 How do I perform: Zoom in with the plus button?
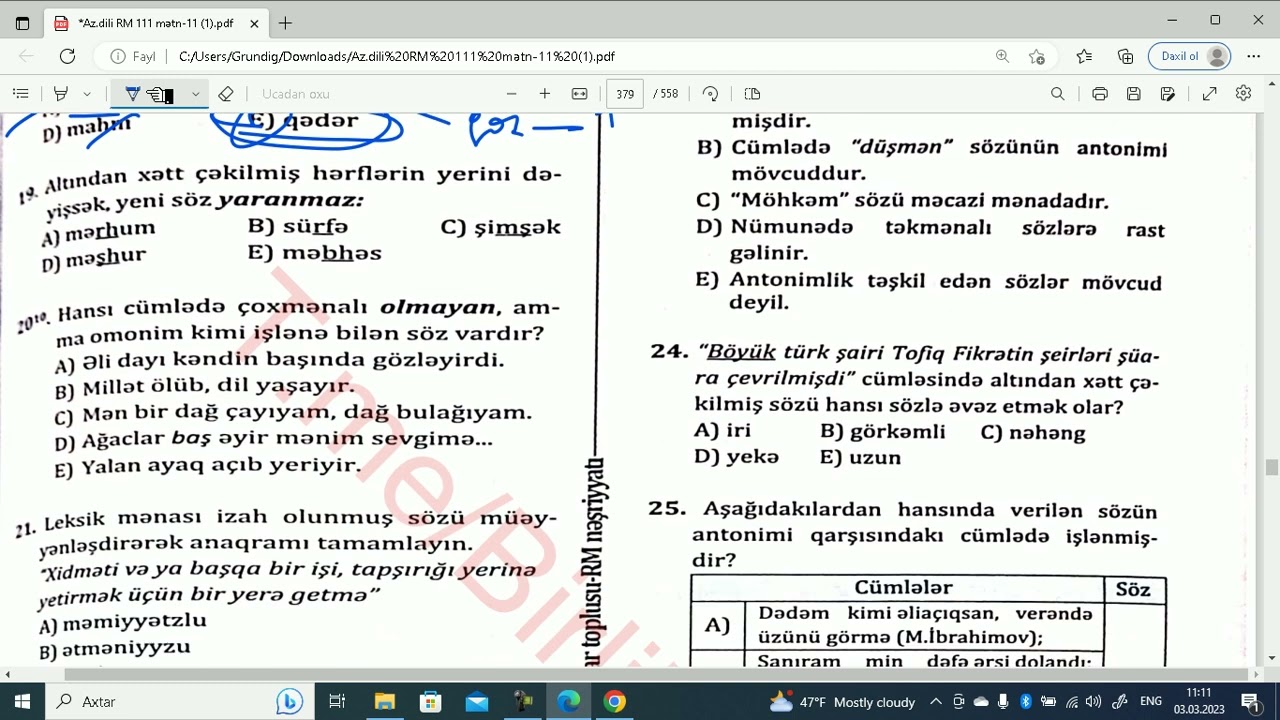[545, 94]
